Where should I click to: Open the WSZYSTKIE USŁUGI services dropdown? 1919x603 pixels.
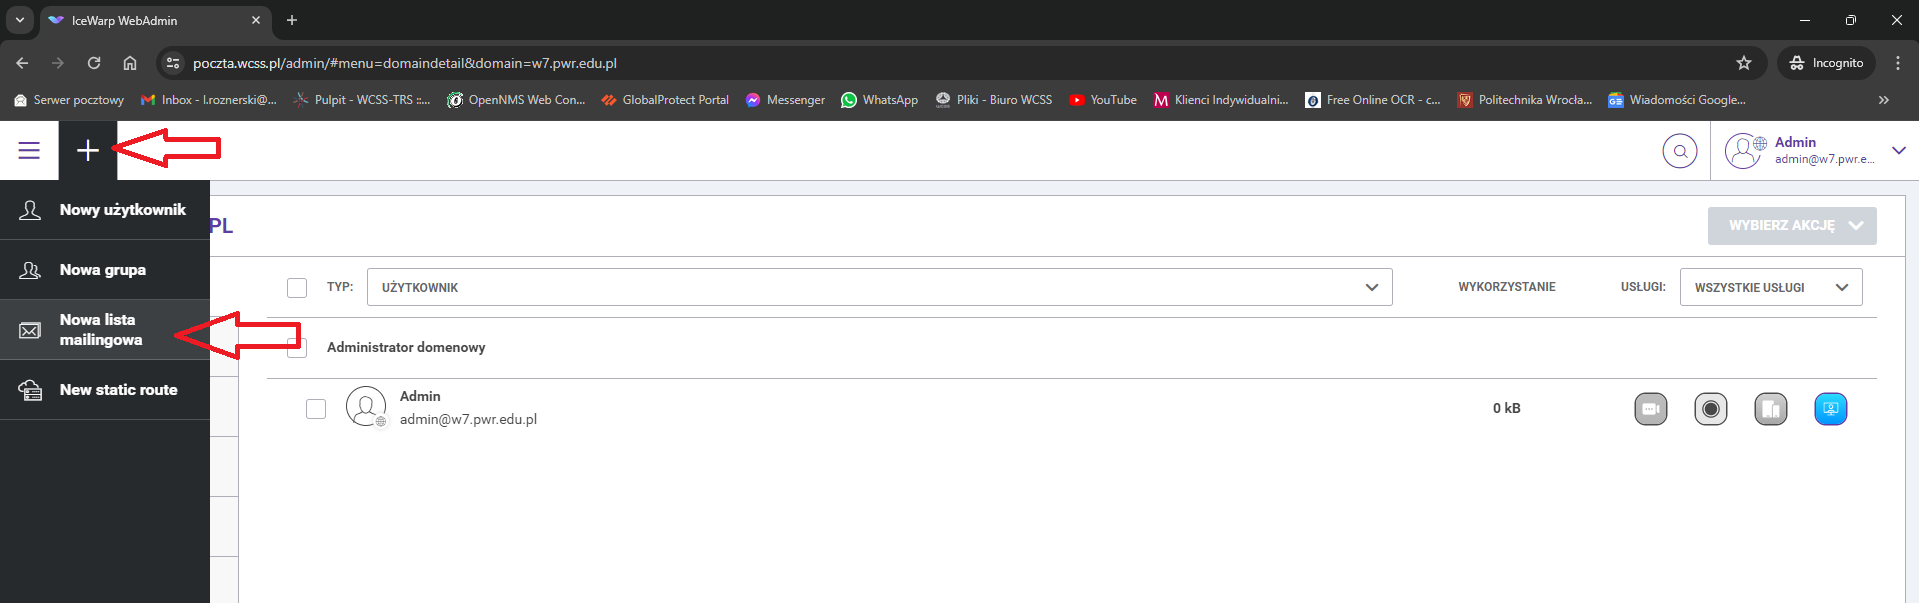[1770, 288]
